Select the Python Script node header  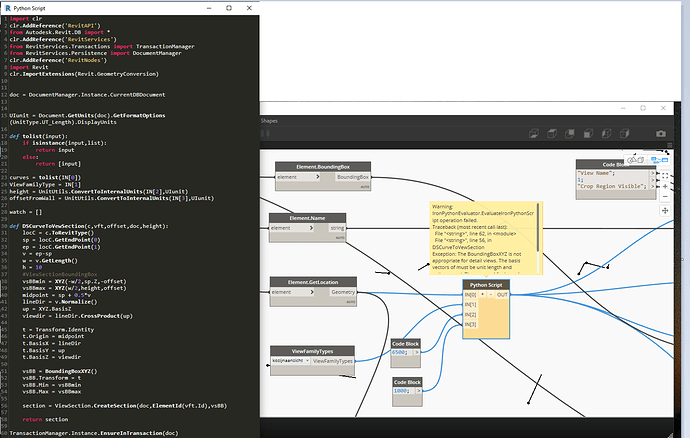486,285
